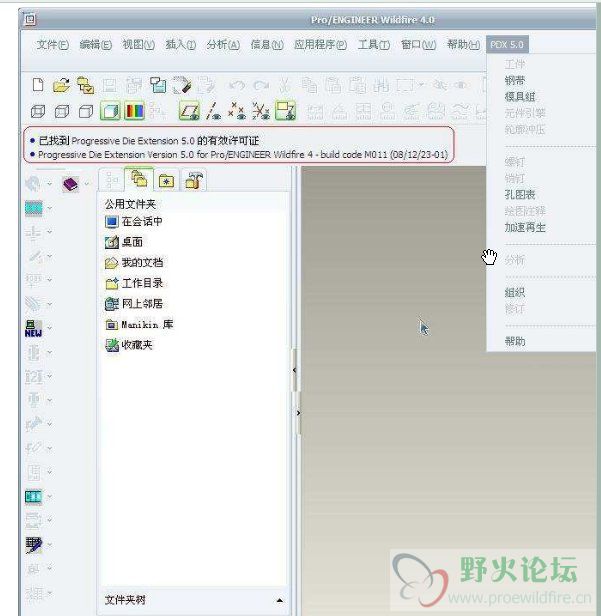Open the 编辑(E) menu
Viewport: 601px width, 616px height.
[95, 45]
